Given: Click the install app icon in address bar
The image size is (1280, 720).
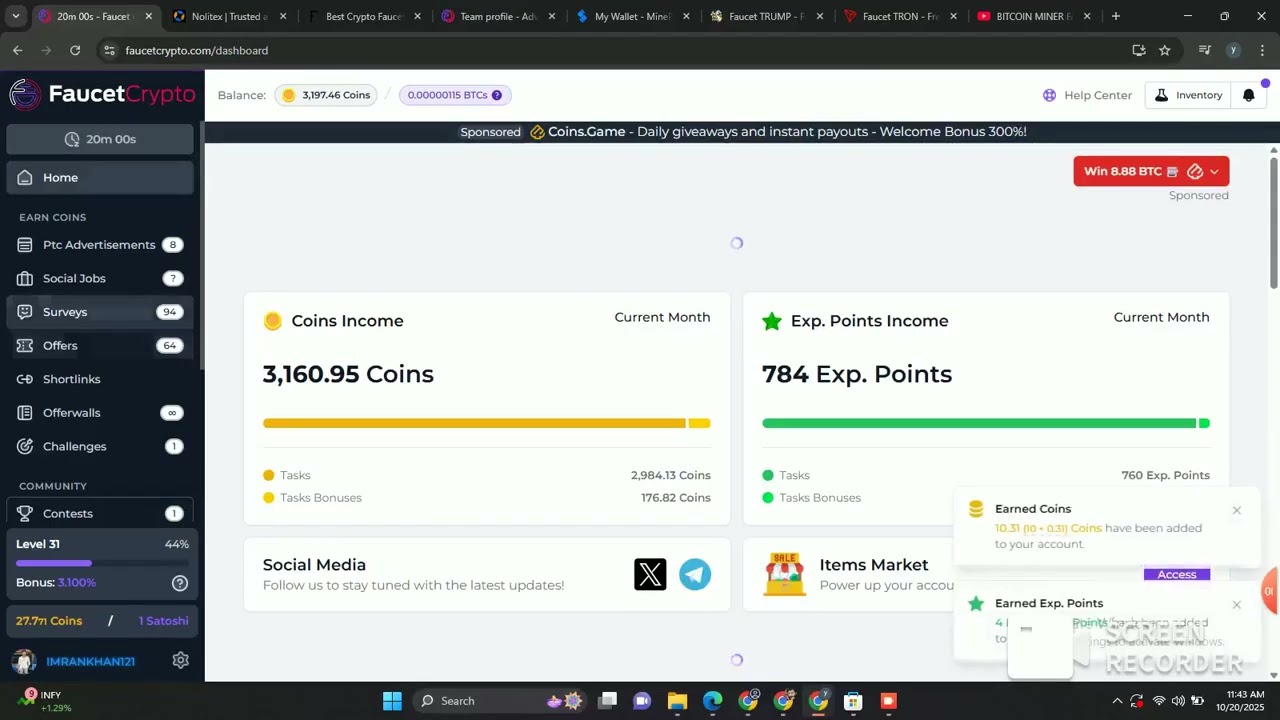Looking at the screenshot, I should coord(1138,50).
